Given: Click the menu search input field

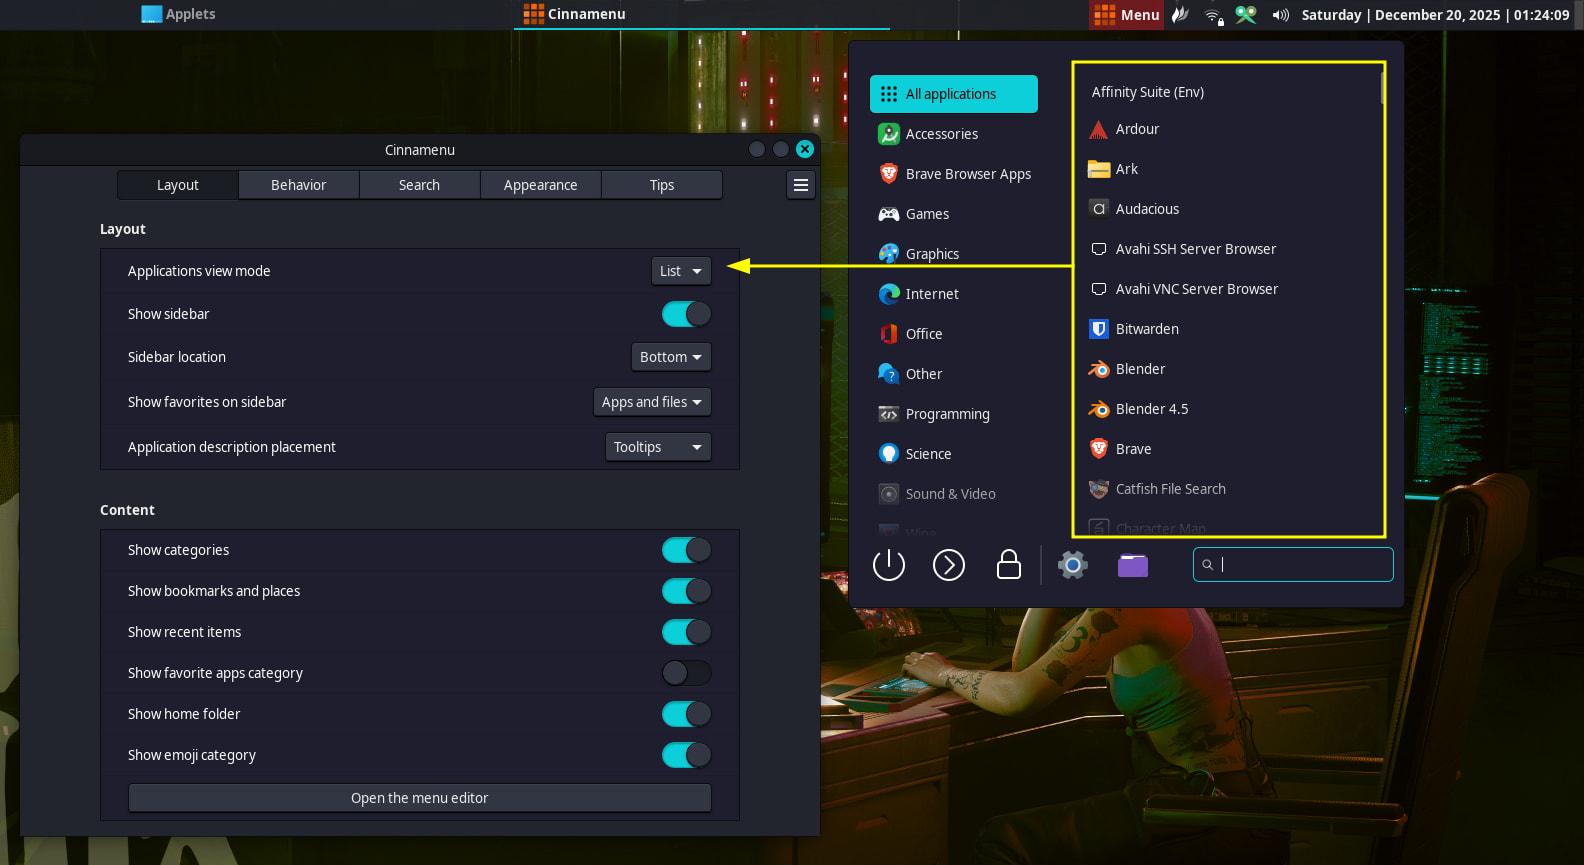Looking at the screenshot, I should pyautogui.click(x=1300, y=564).
